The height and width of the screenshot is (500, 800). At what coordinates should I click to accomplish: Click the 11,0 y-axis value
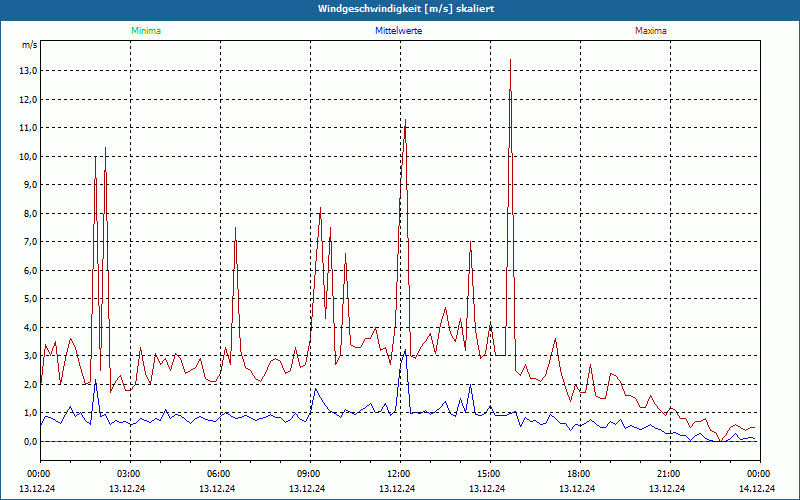tap(28, 128)
